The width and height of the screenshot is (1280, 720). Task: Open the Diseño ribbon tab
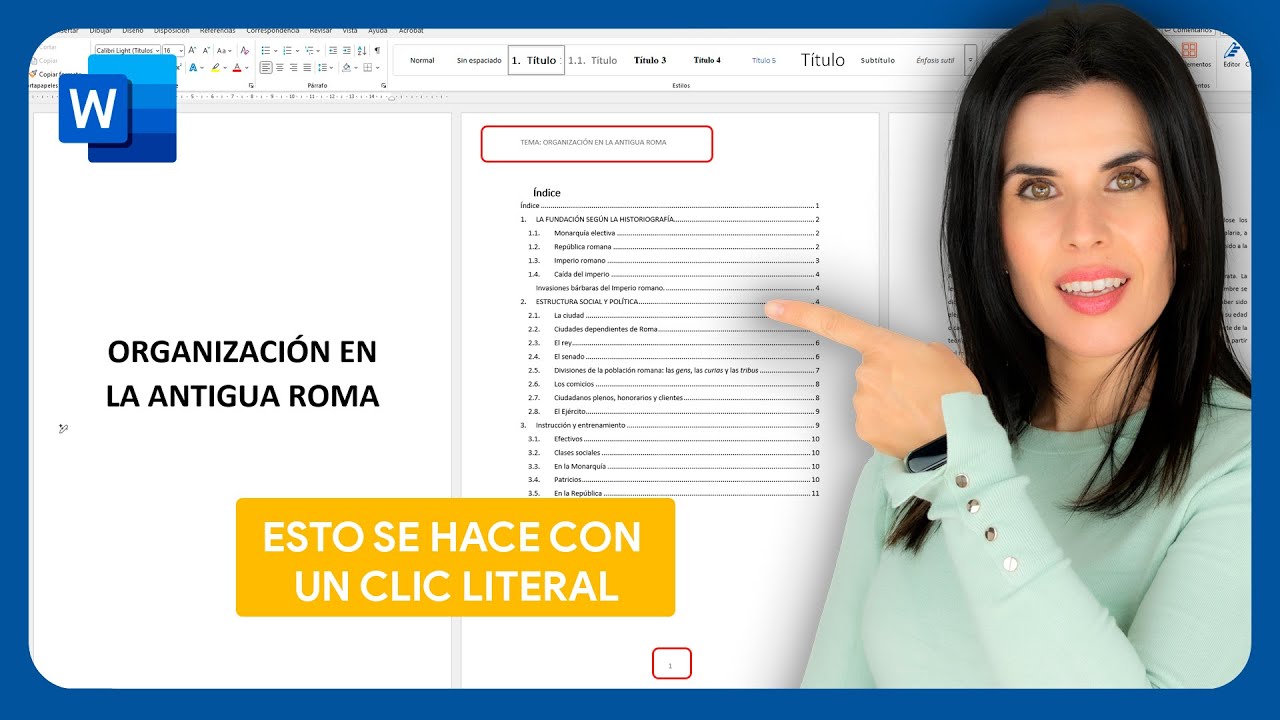coord(133,31)
